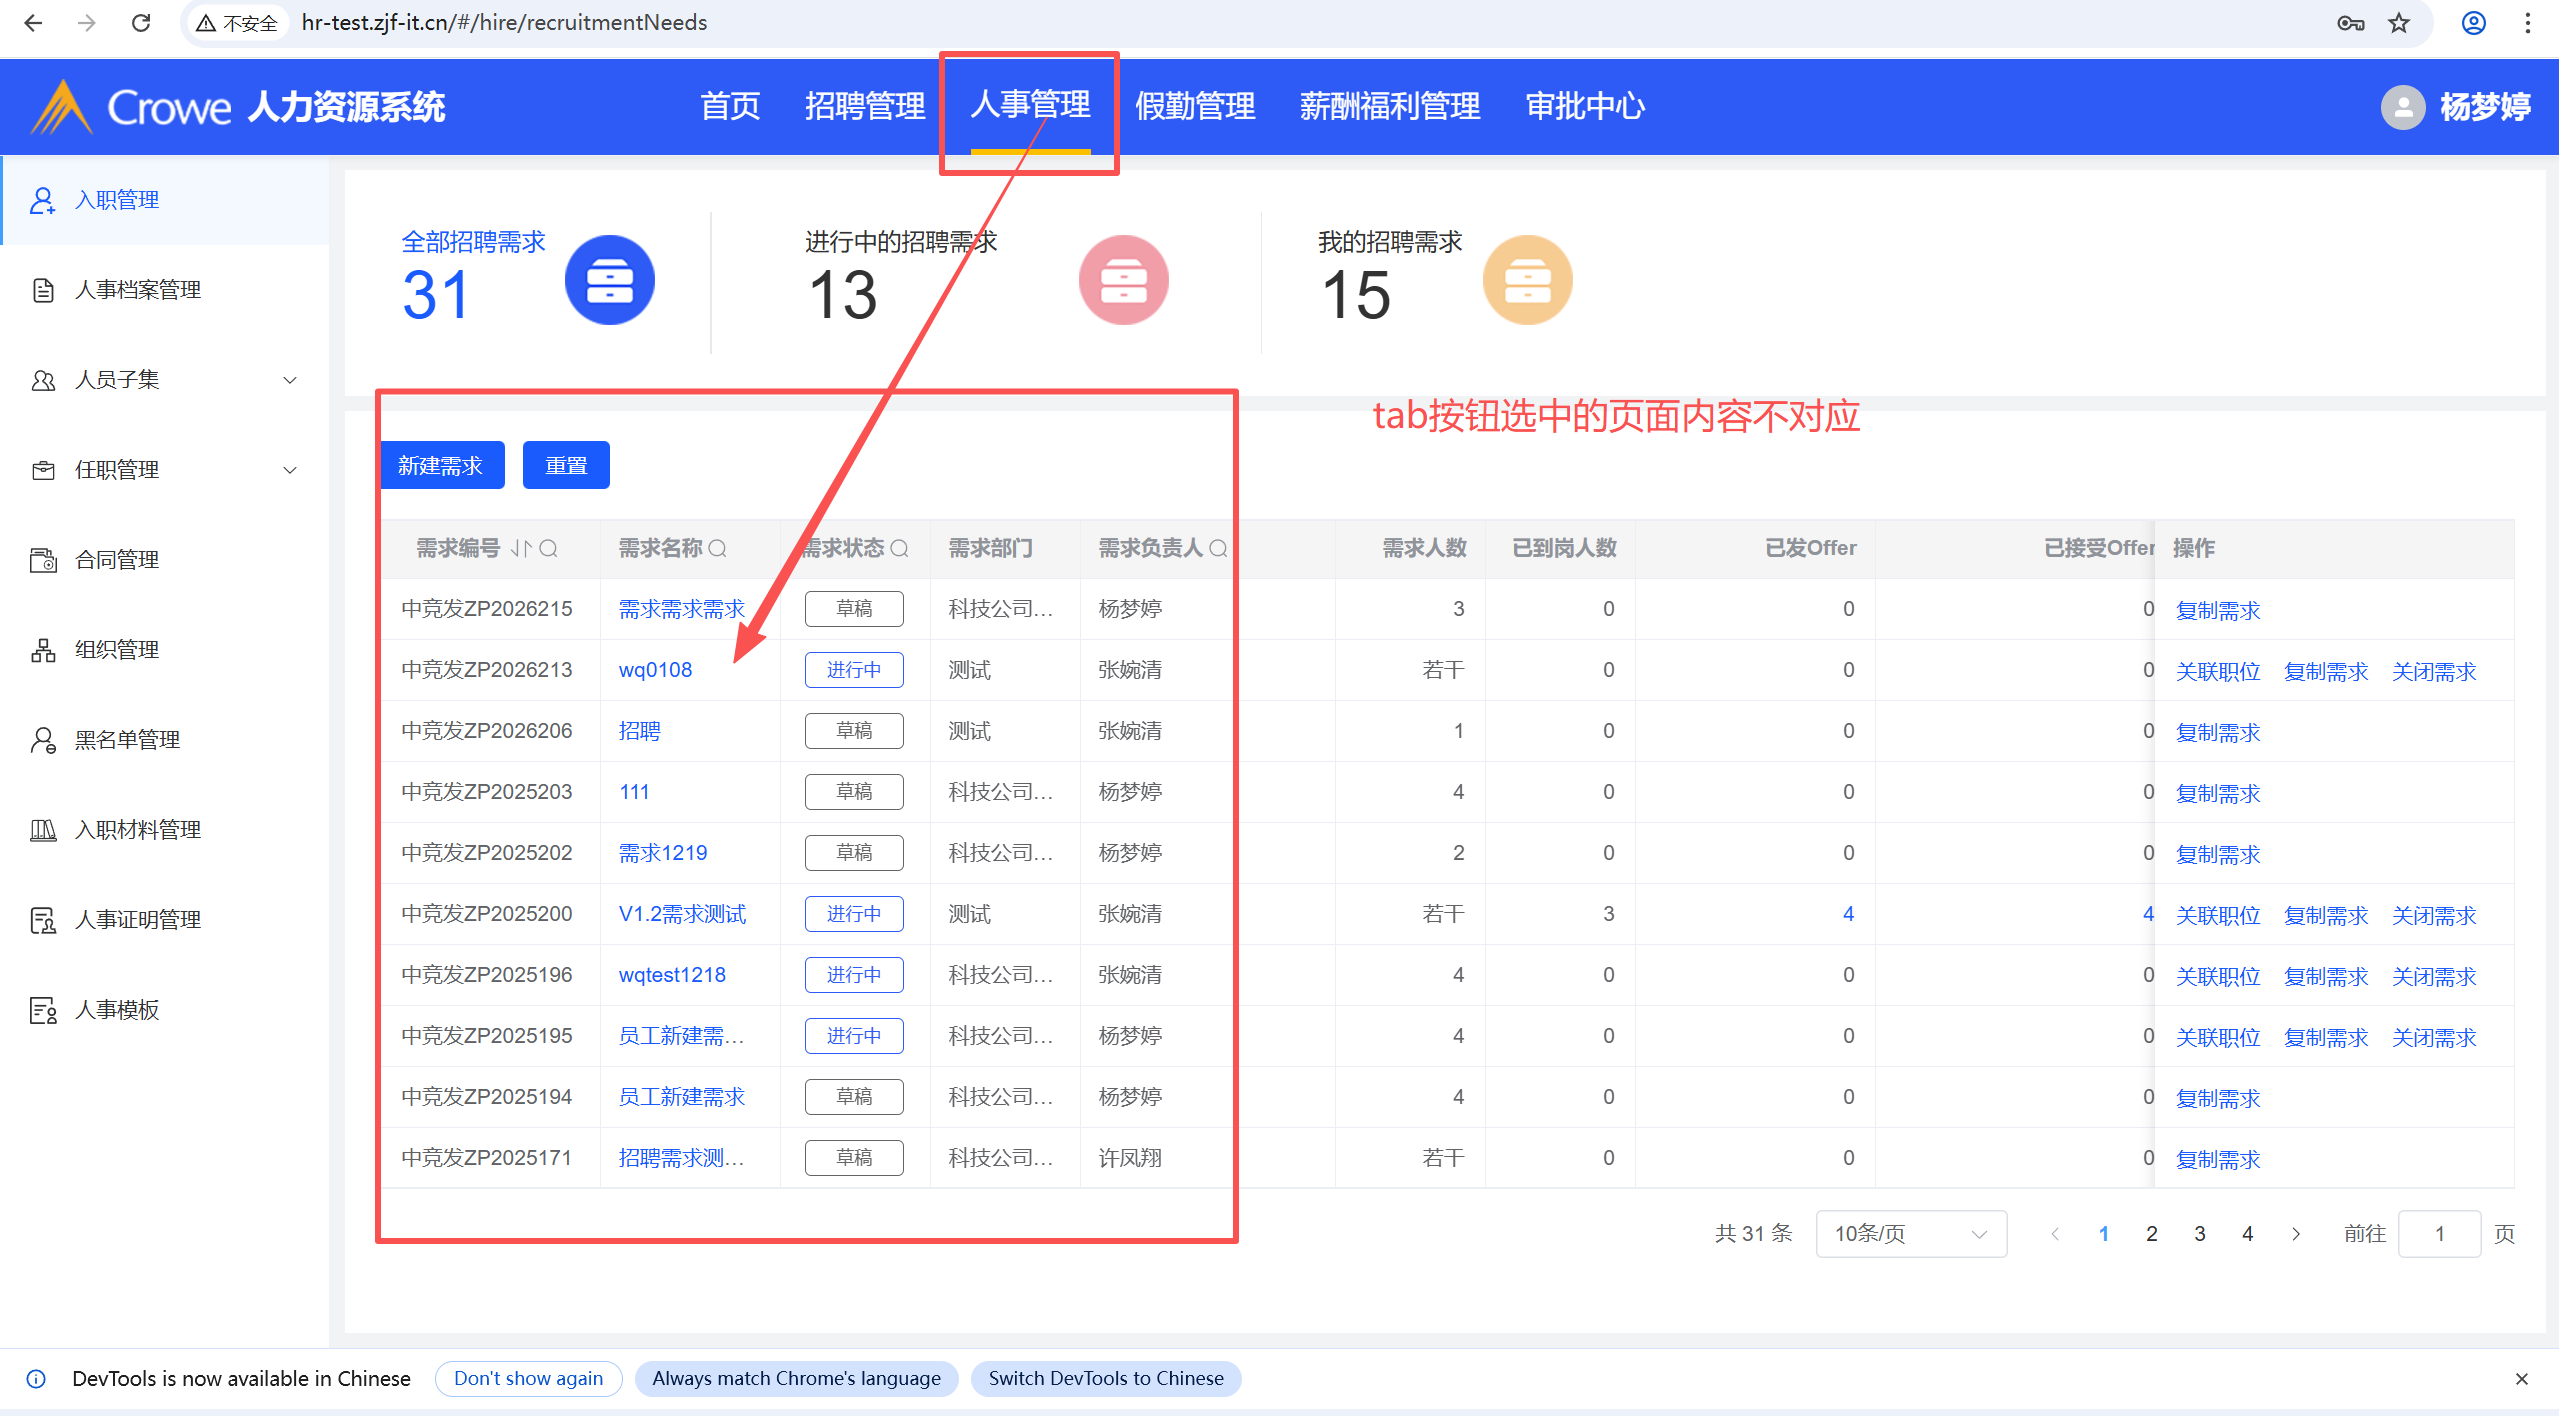Go to page 3 in pagination

click(x=2200, y=1234)
